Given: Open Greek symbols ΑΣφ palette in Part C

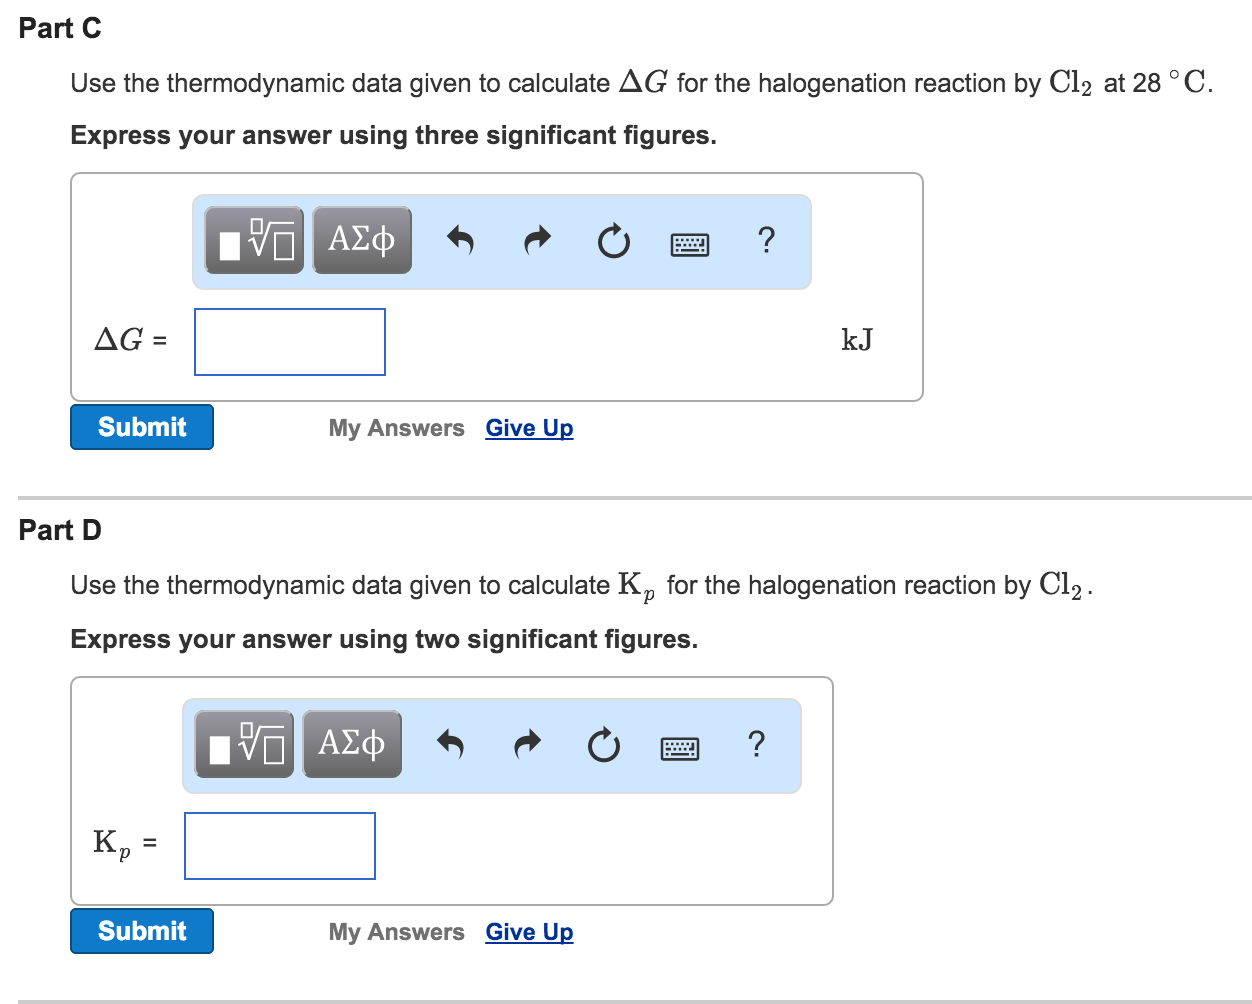Looking at the screenshot, I should (x=362, y=240).
